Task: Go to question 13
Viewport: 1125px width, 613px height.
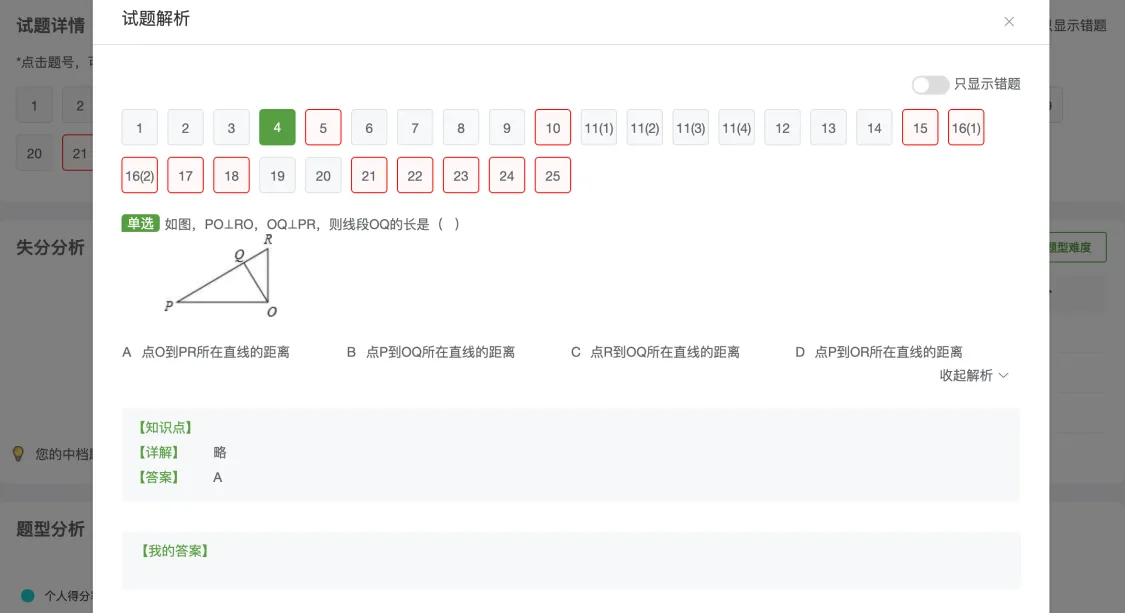Action: 828,128
